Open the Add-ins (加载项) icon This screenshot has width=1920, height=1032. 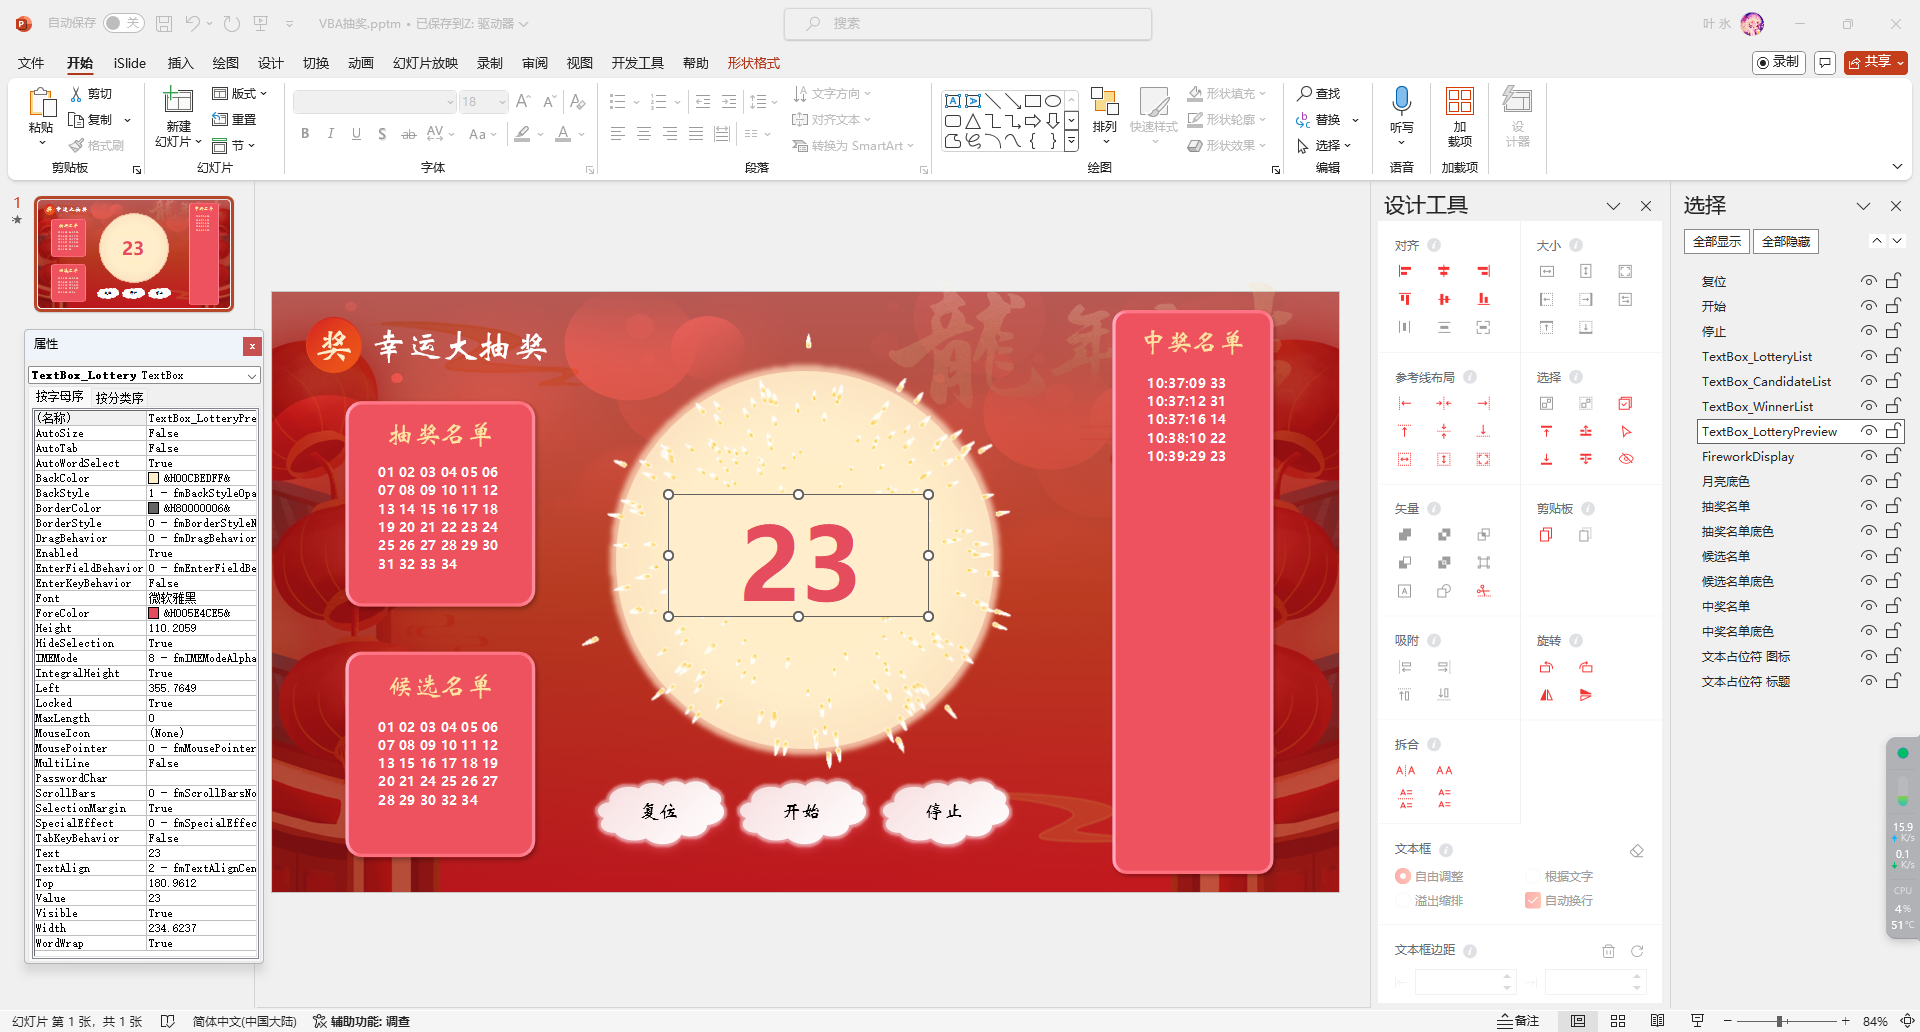1459,101
